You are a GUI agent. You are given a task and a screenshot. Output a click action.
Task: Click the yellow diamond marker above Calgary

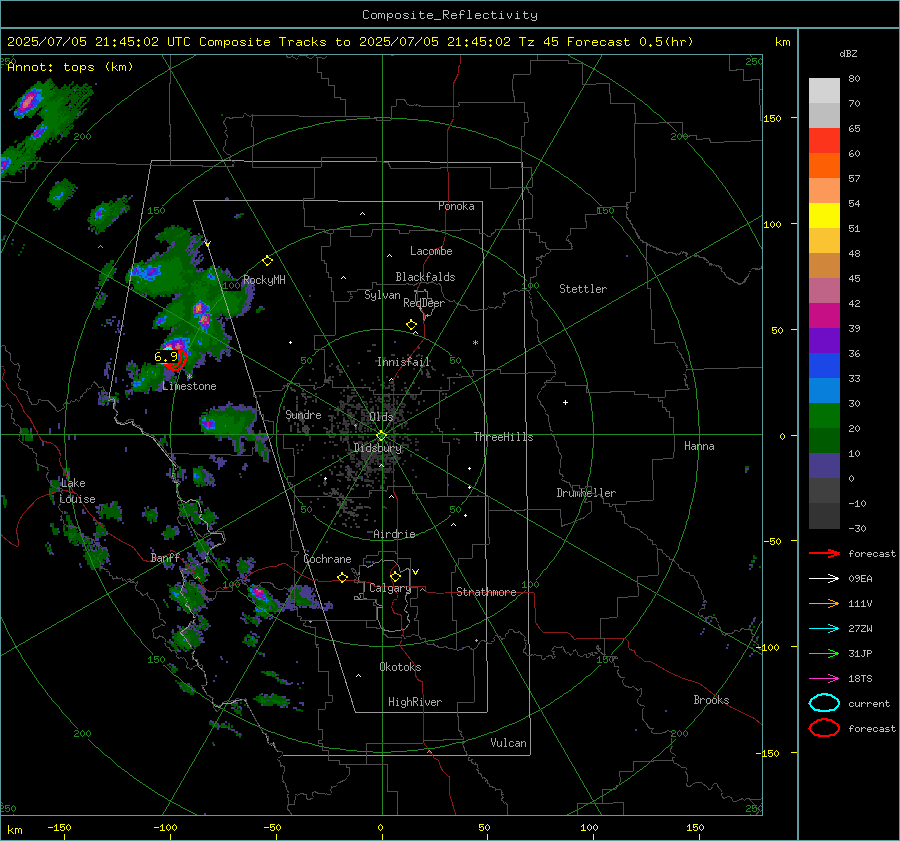[395, 576]
